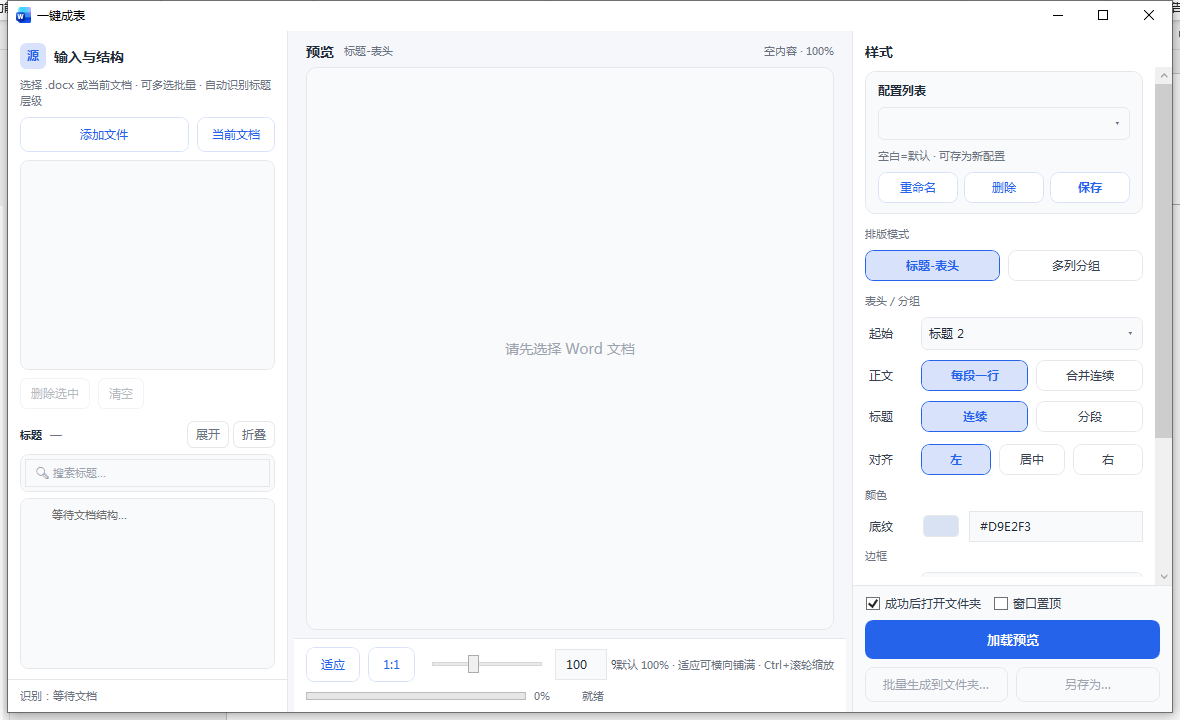Click 空内容 · 100% label
Screen dimensions: 1180x720
pos(798,51)
